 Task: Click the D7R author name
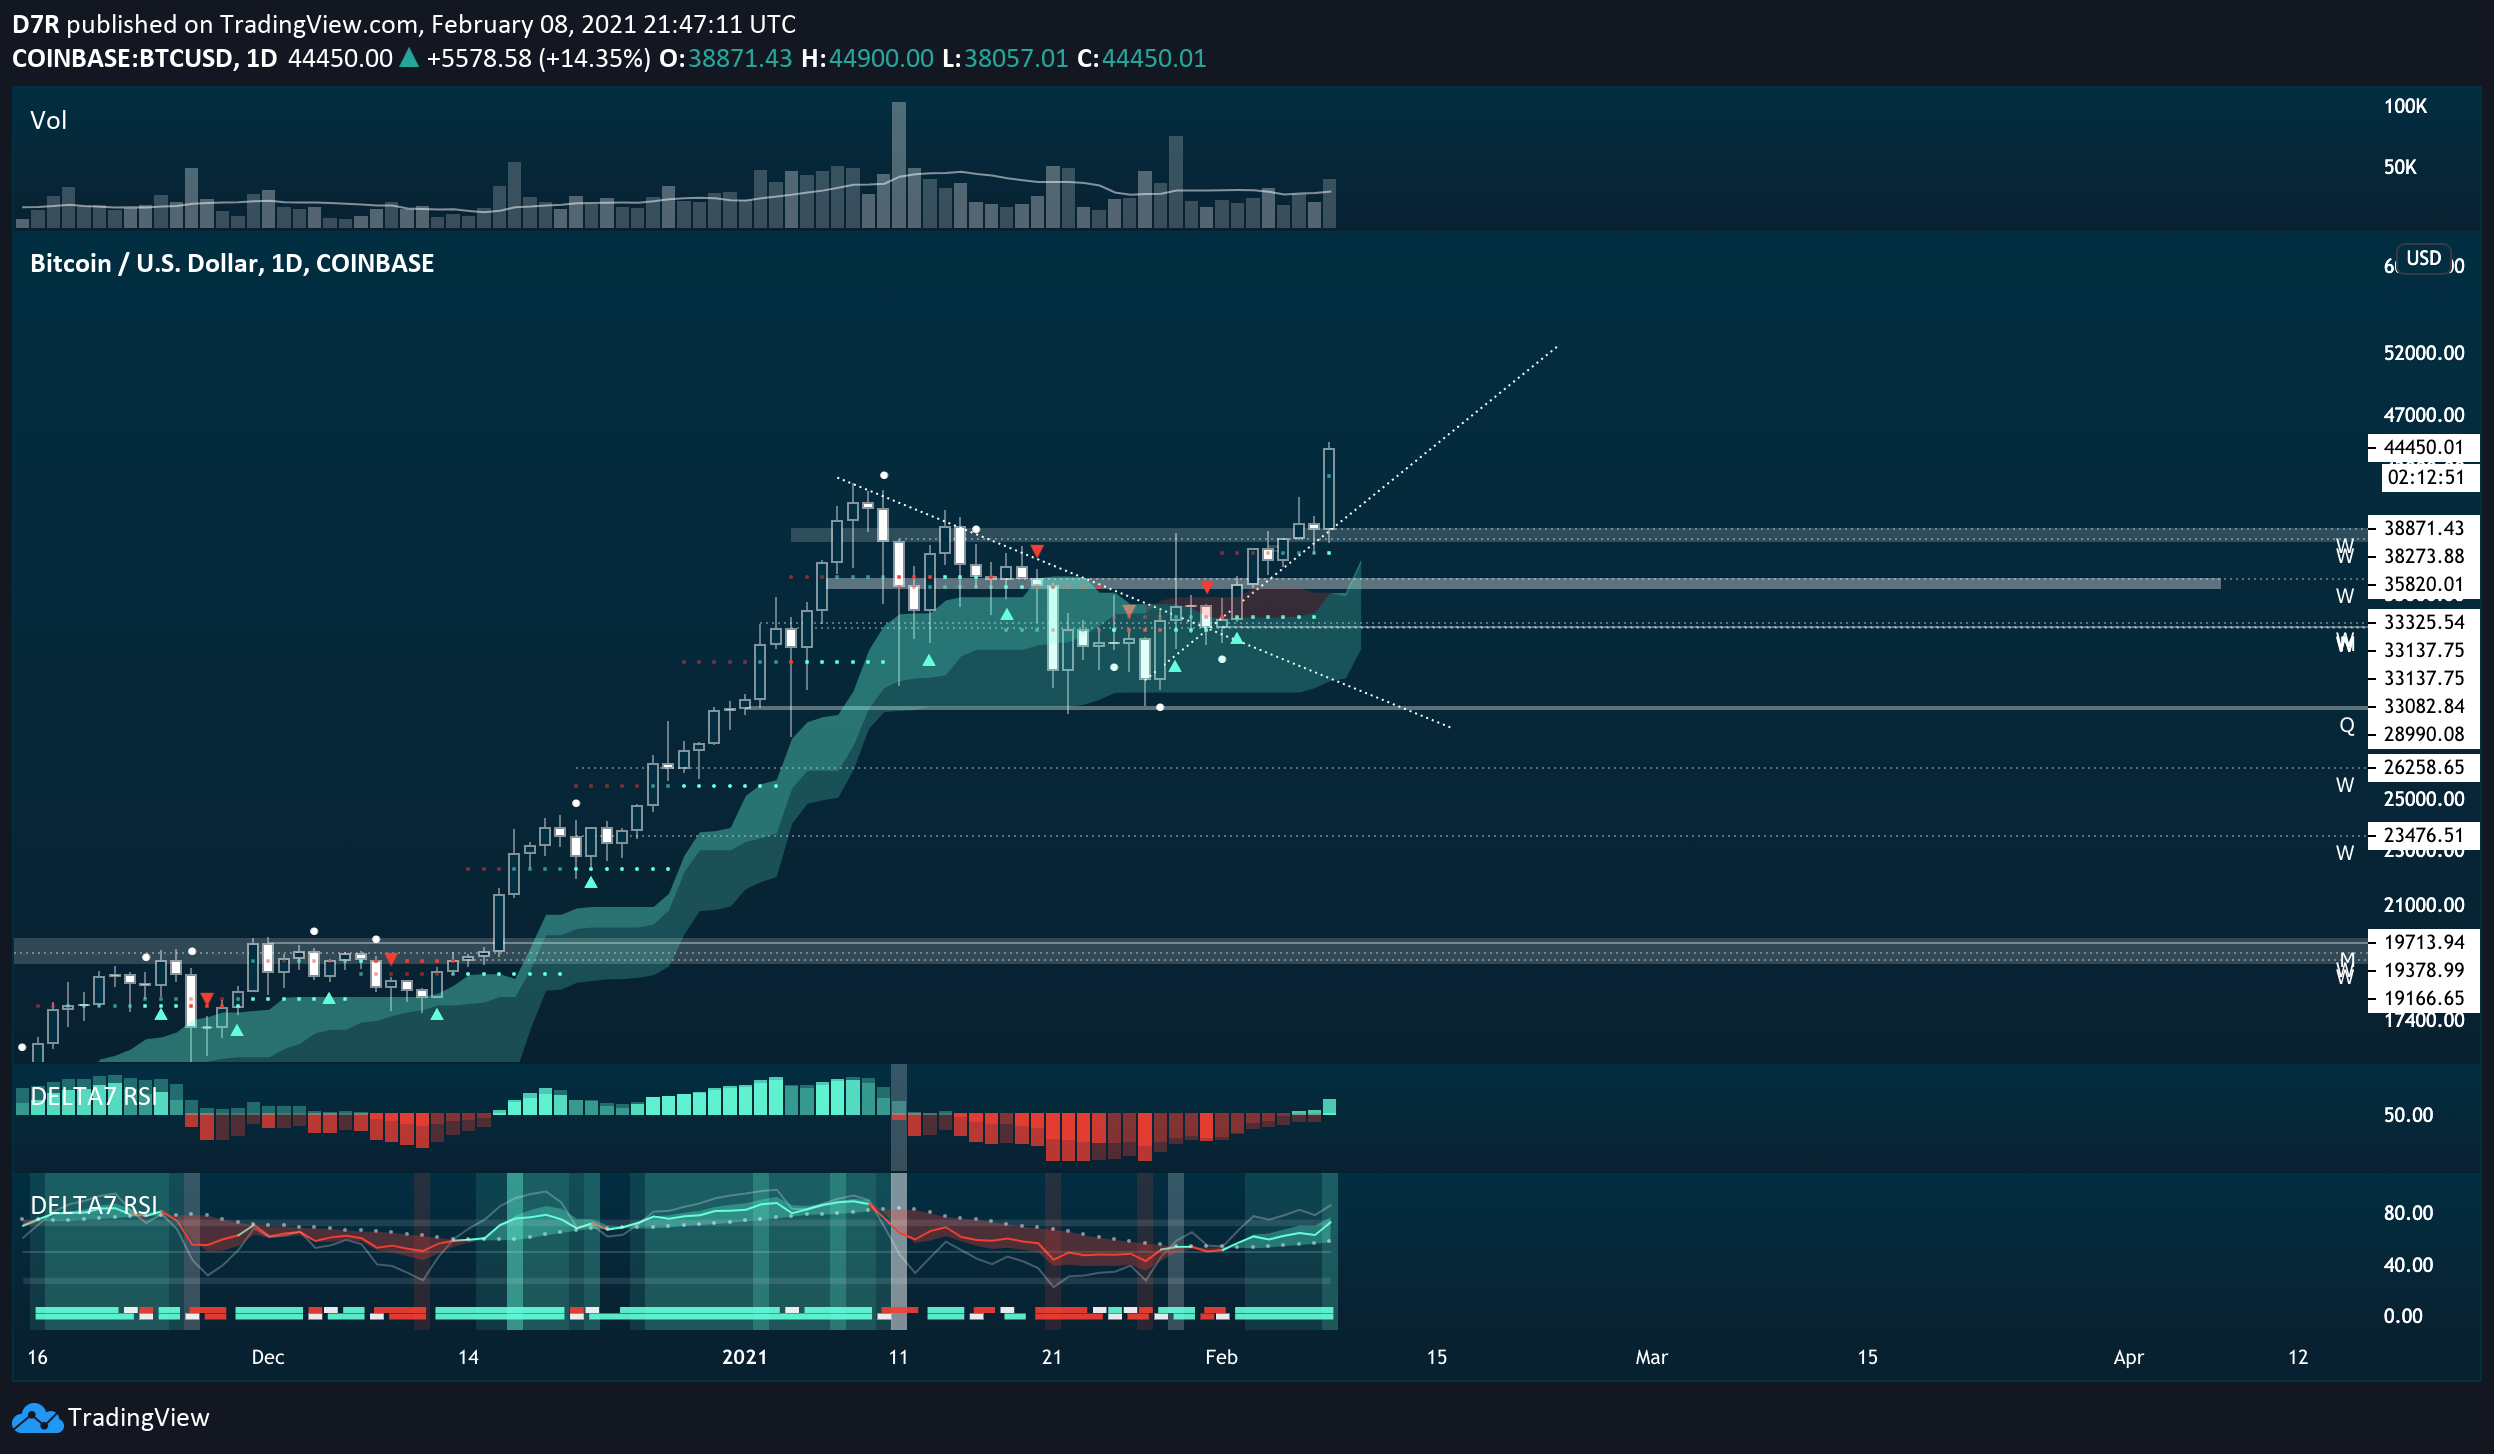[x=36, y=24]
